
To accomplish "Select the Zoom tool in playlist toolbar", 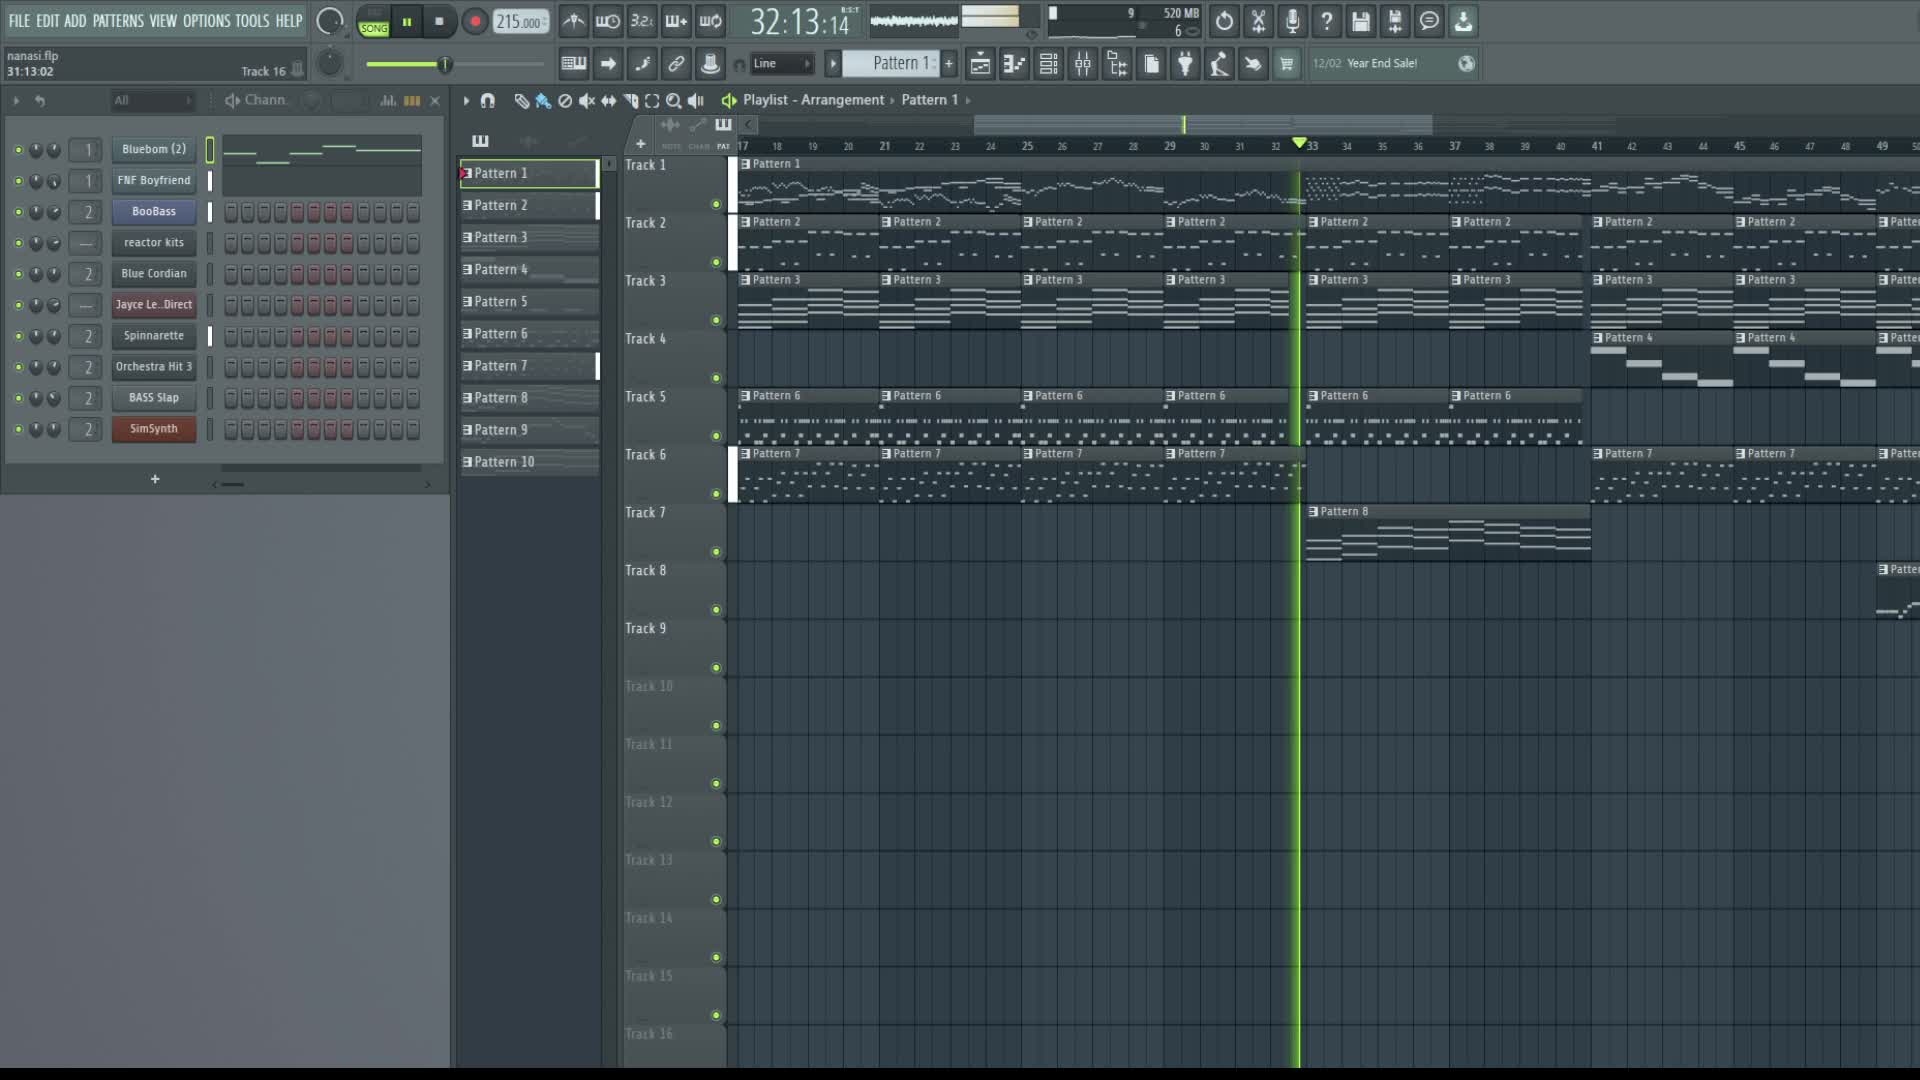I will pyautogui.click(x=674, y=100).
